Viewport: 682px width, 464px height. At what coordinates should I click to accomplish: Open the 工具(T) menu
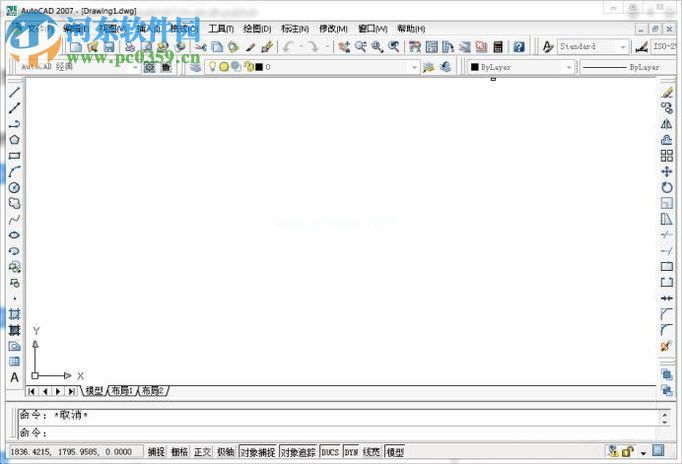[x=220, y=29]
